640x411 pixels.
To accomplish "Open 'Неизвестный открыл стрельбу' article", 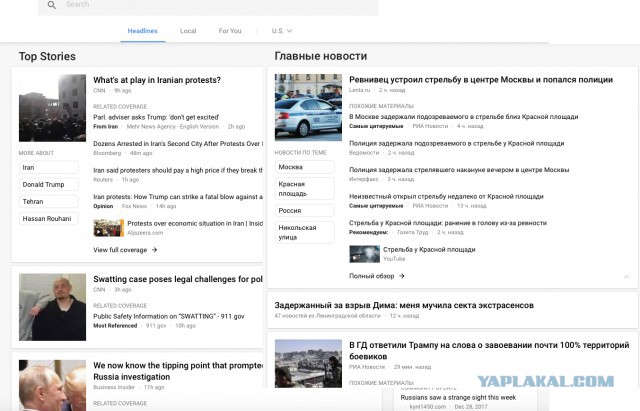I will pyautogui.click(x=446, y=196).
